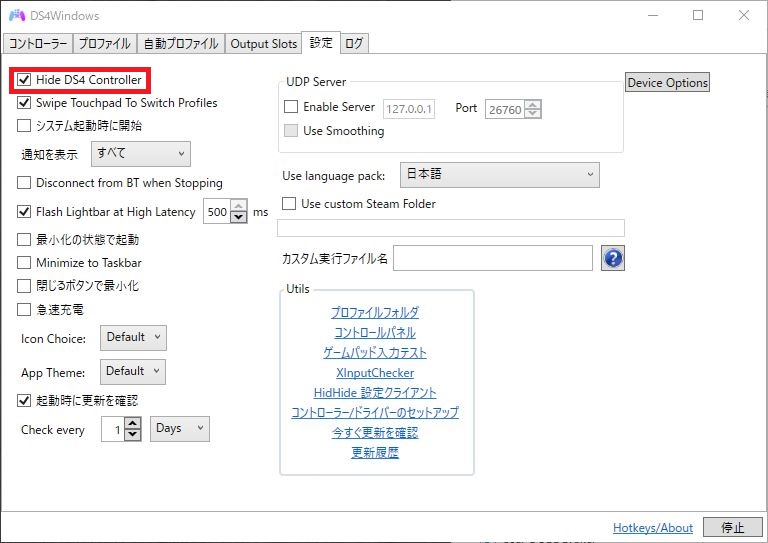The image size is (768, 543).
Task: Uncheck Swipe Touchpad To Switch Profiles
Action: [x=24, y=103]
